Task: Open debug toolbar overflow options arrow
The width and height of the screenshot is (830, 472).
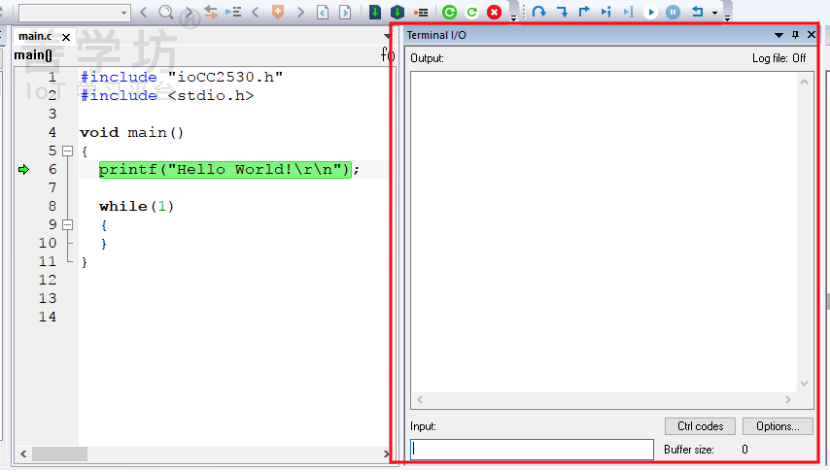Action: [727, 18]
